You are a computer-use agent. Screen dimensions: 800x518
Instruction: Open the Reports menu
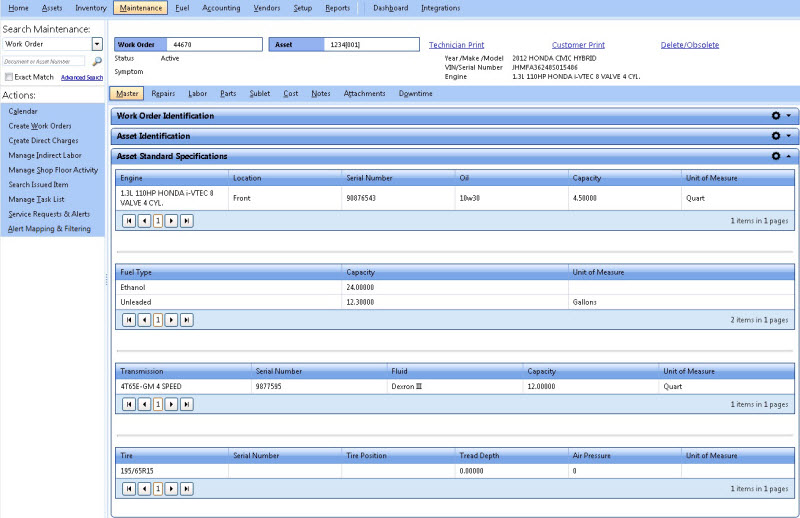pyautogui.click(x=337, y=8)
